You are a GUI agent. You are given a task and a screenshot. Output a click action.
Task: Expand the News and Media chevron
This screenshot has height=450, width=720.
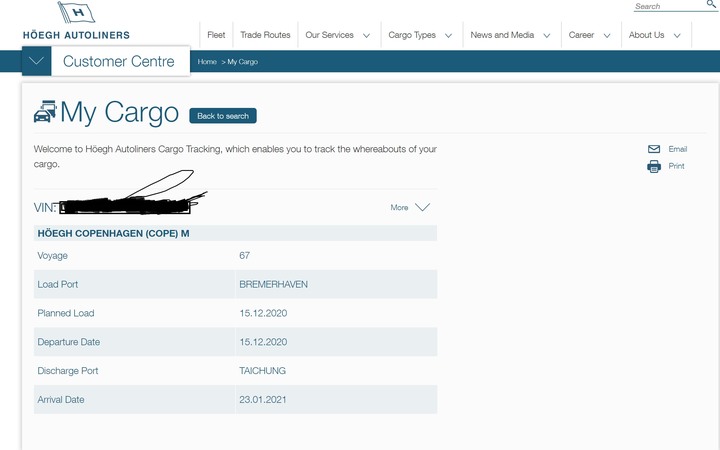[547, 35]
